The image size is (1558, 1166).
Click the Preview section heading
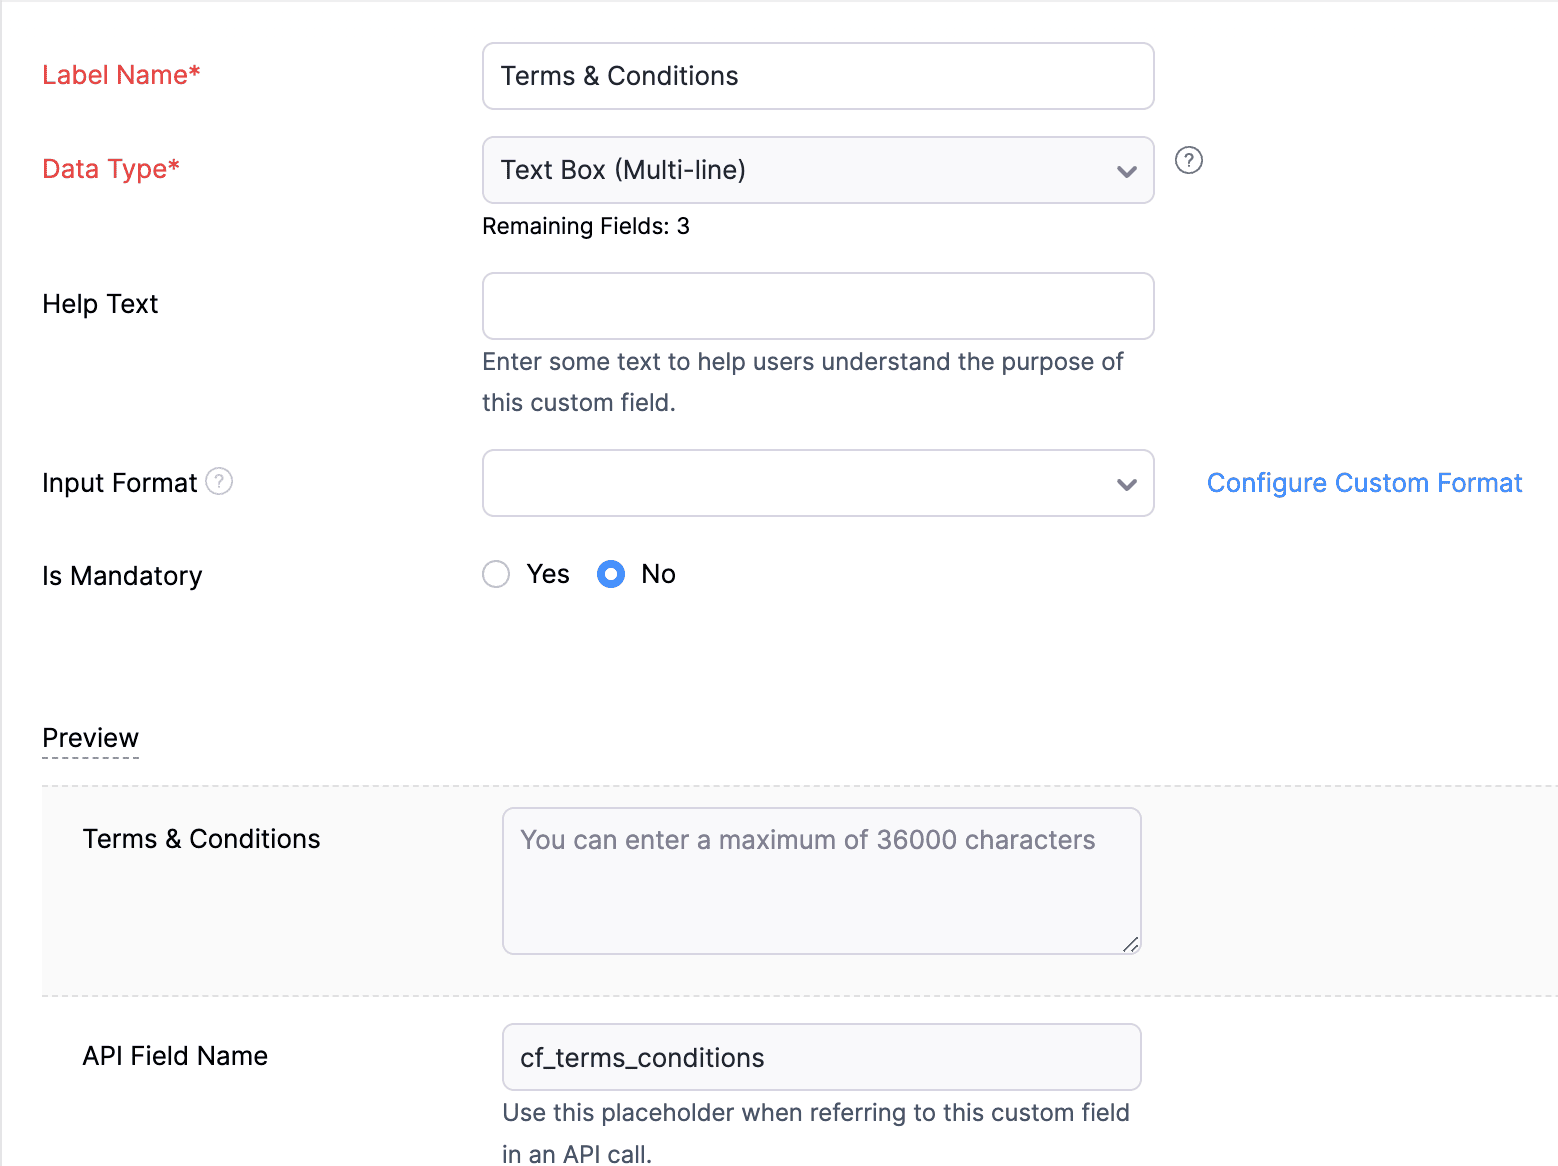point(90,738)
